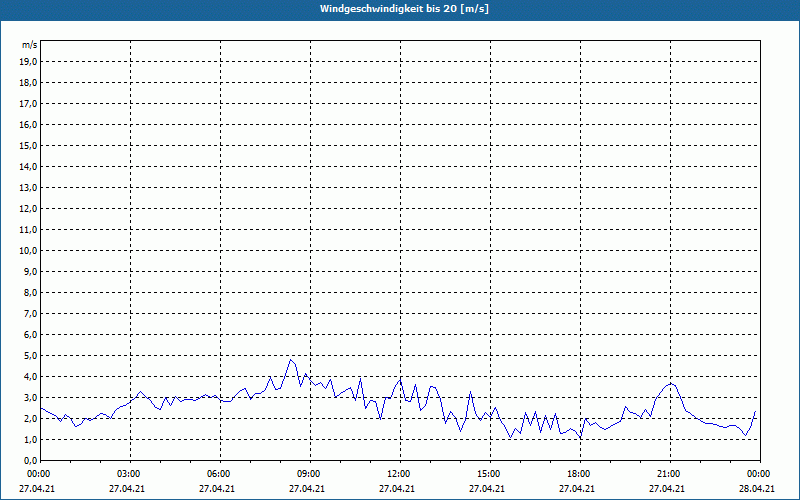Click the 17,0 y-axis label

click(29, 104)
